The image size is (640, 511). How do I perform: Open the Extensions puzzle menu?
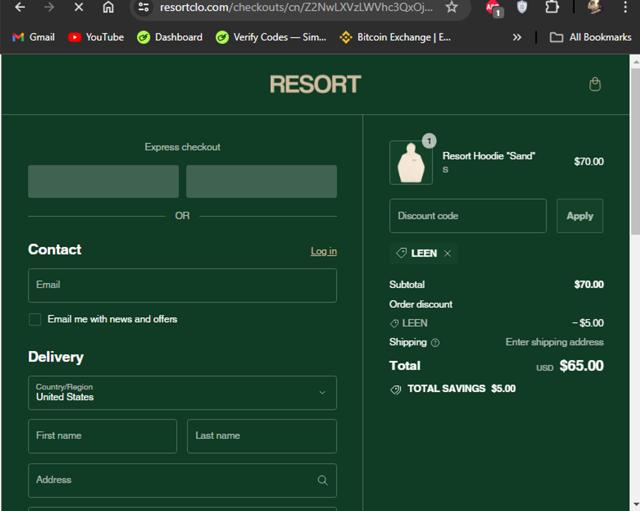click(x=552, y=7)
